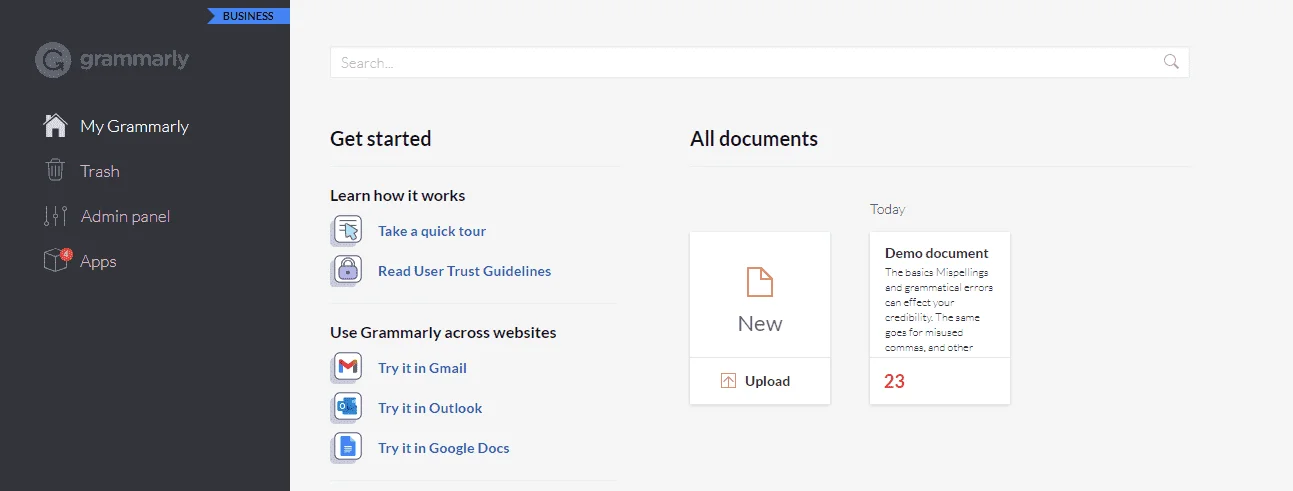Open Admin panel menu item
The image size is (1293, 491).
125,216
